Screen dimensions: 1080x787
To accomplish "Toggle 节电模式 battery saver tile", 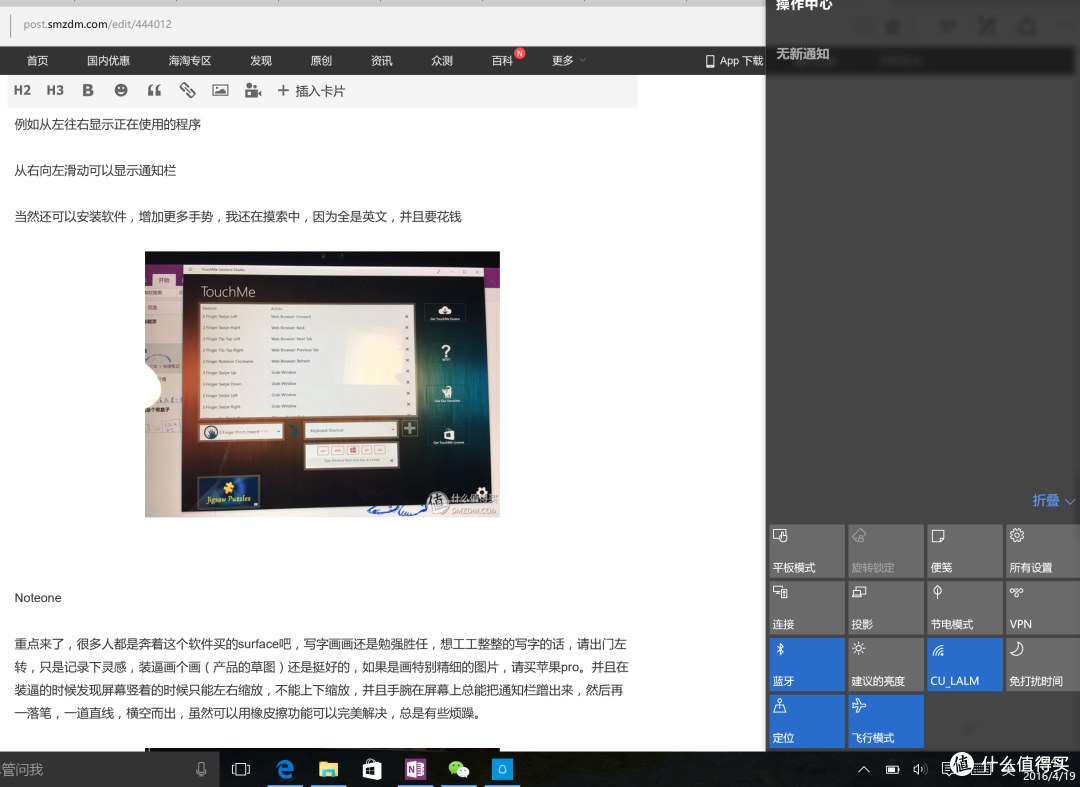I will pyautogui.click(x=964, y=607).
